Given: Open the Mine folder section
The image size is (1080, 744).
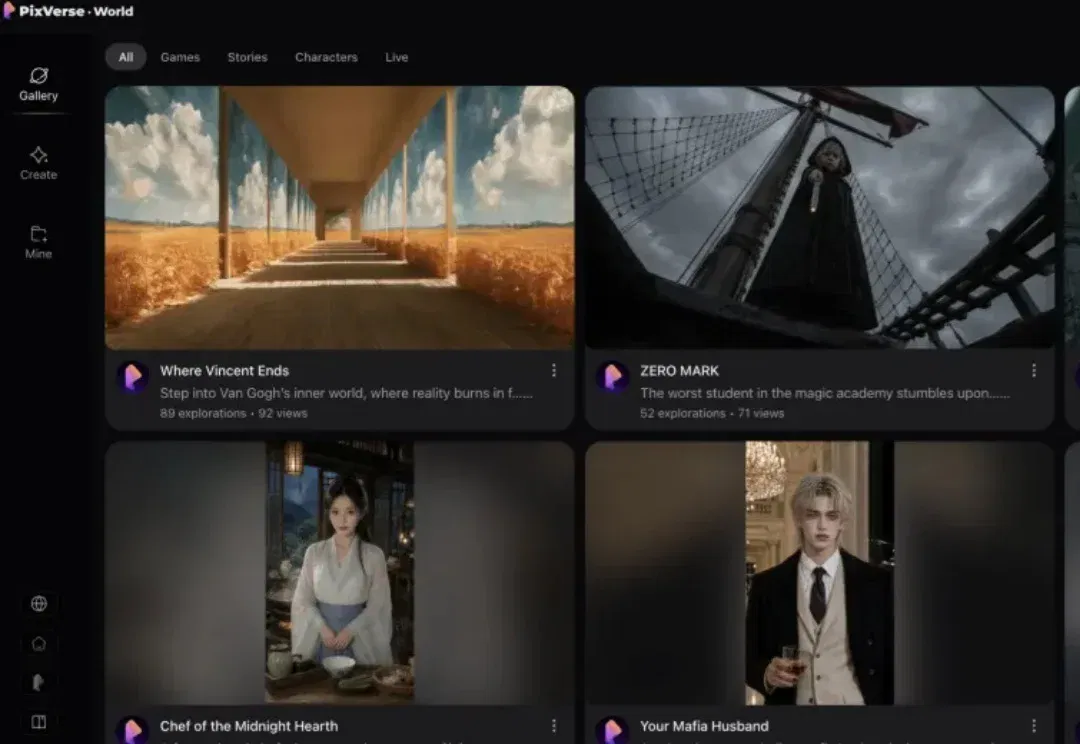Looking at the screenshot, I should click(39, 242).
